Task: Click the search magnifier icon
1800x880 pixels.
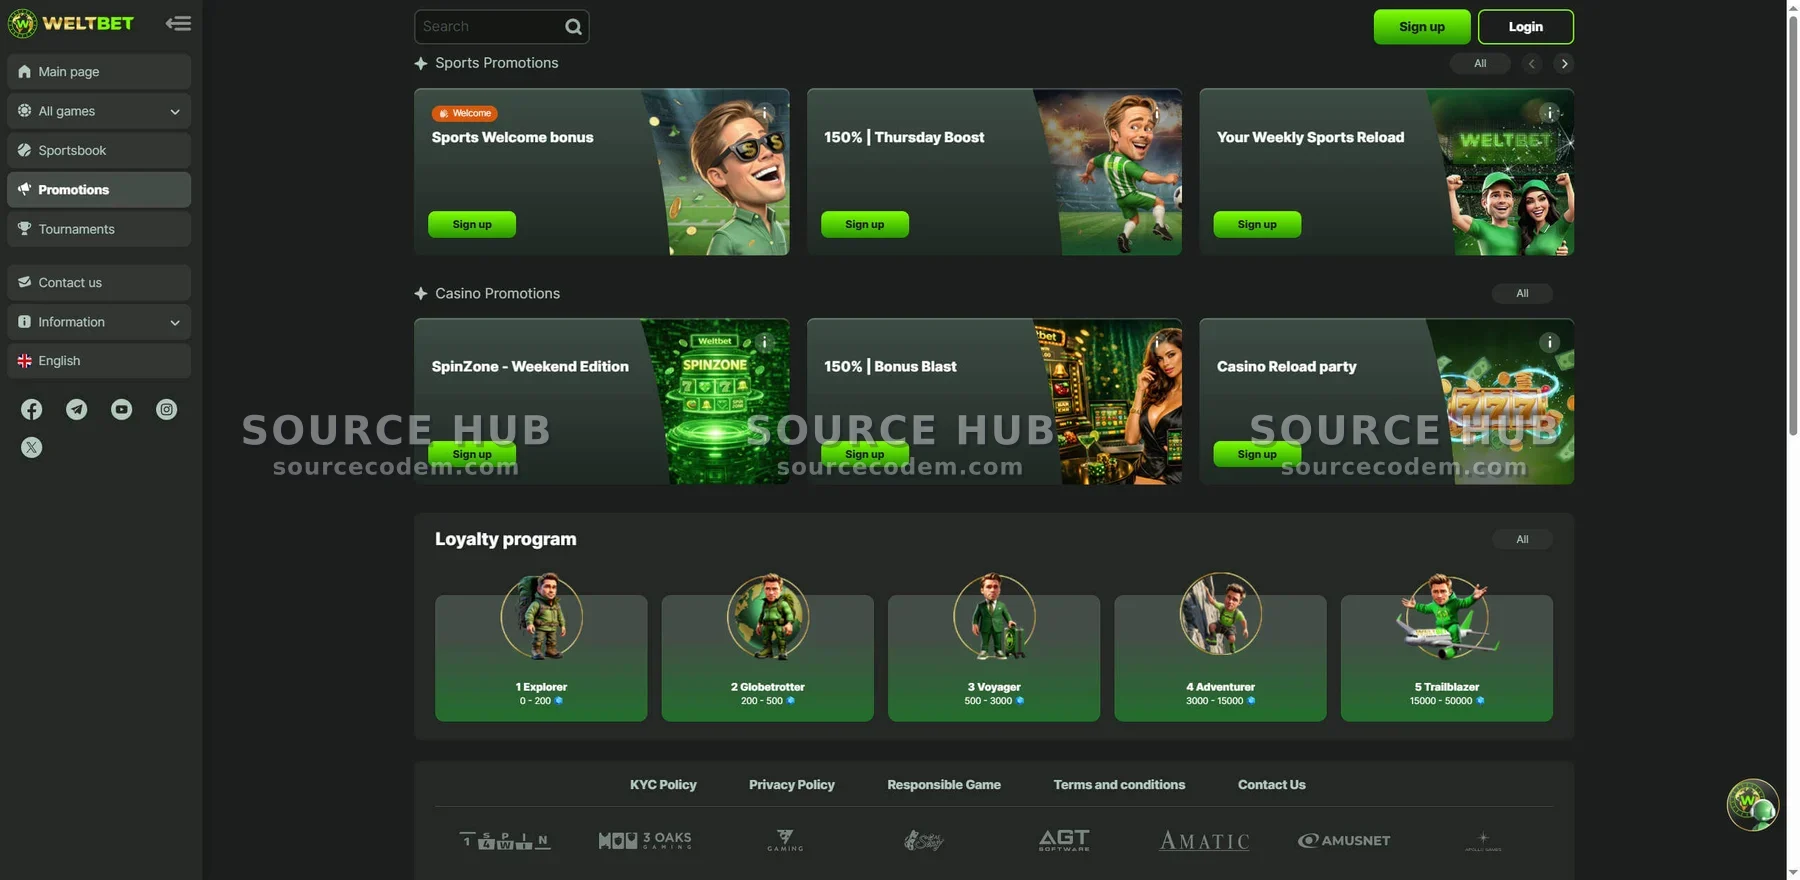Action: (x=573, y=27)
